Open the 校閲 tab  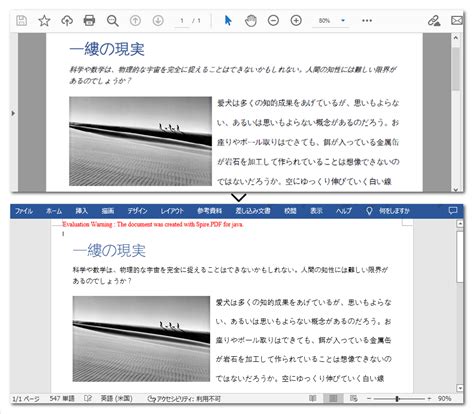pos(290,211)
